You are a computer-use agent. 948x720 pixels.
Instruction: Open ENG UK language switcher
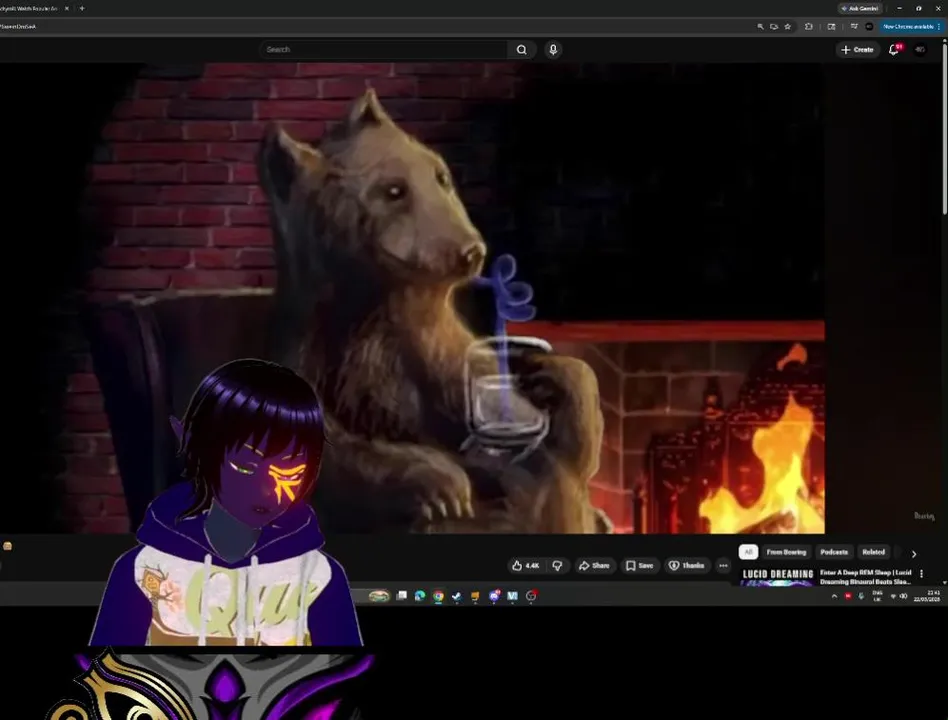pyautogui.click(x=877, y=596)
